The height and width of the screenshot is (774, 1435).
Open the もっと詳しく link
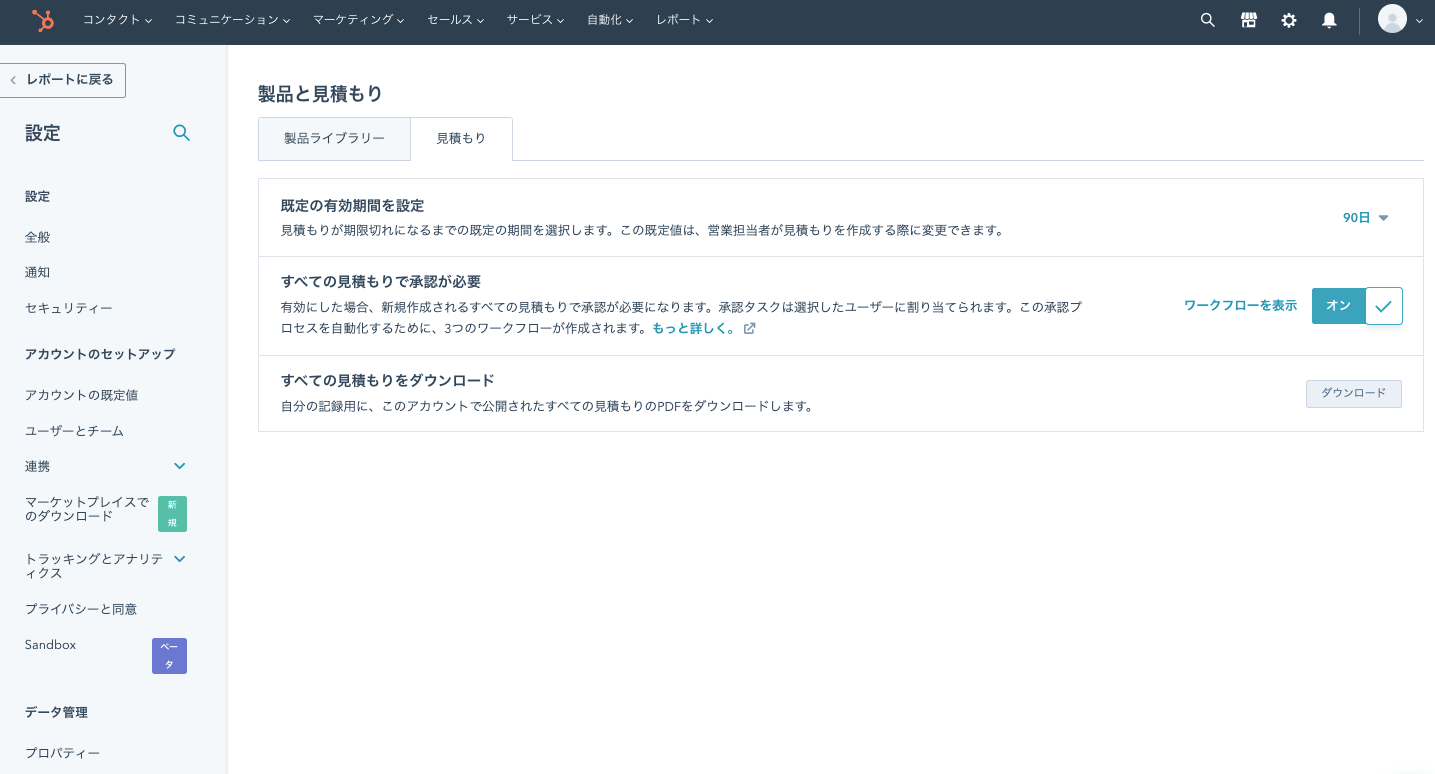point(693,328)
